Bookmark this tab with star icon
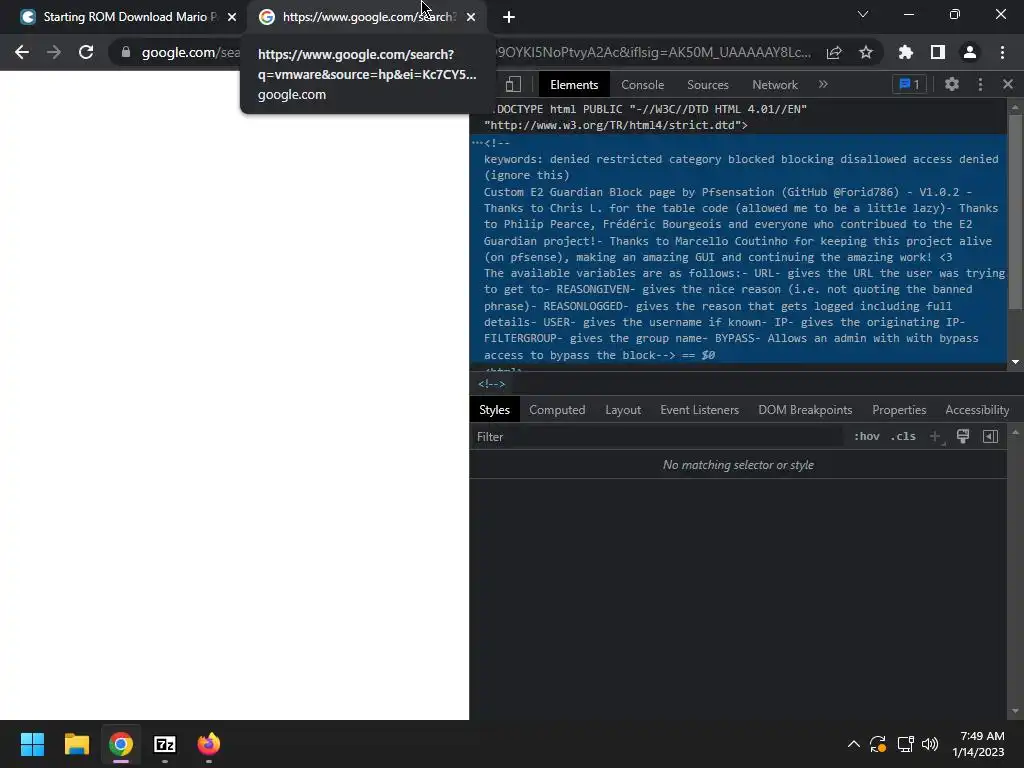The image size is (1024, 768). click(x=866, y=52)
